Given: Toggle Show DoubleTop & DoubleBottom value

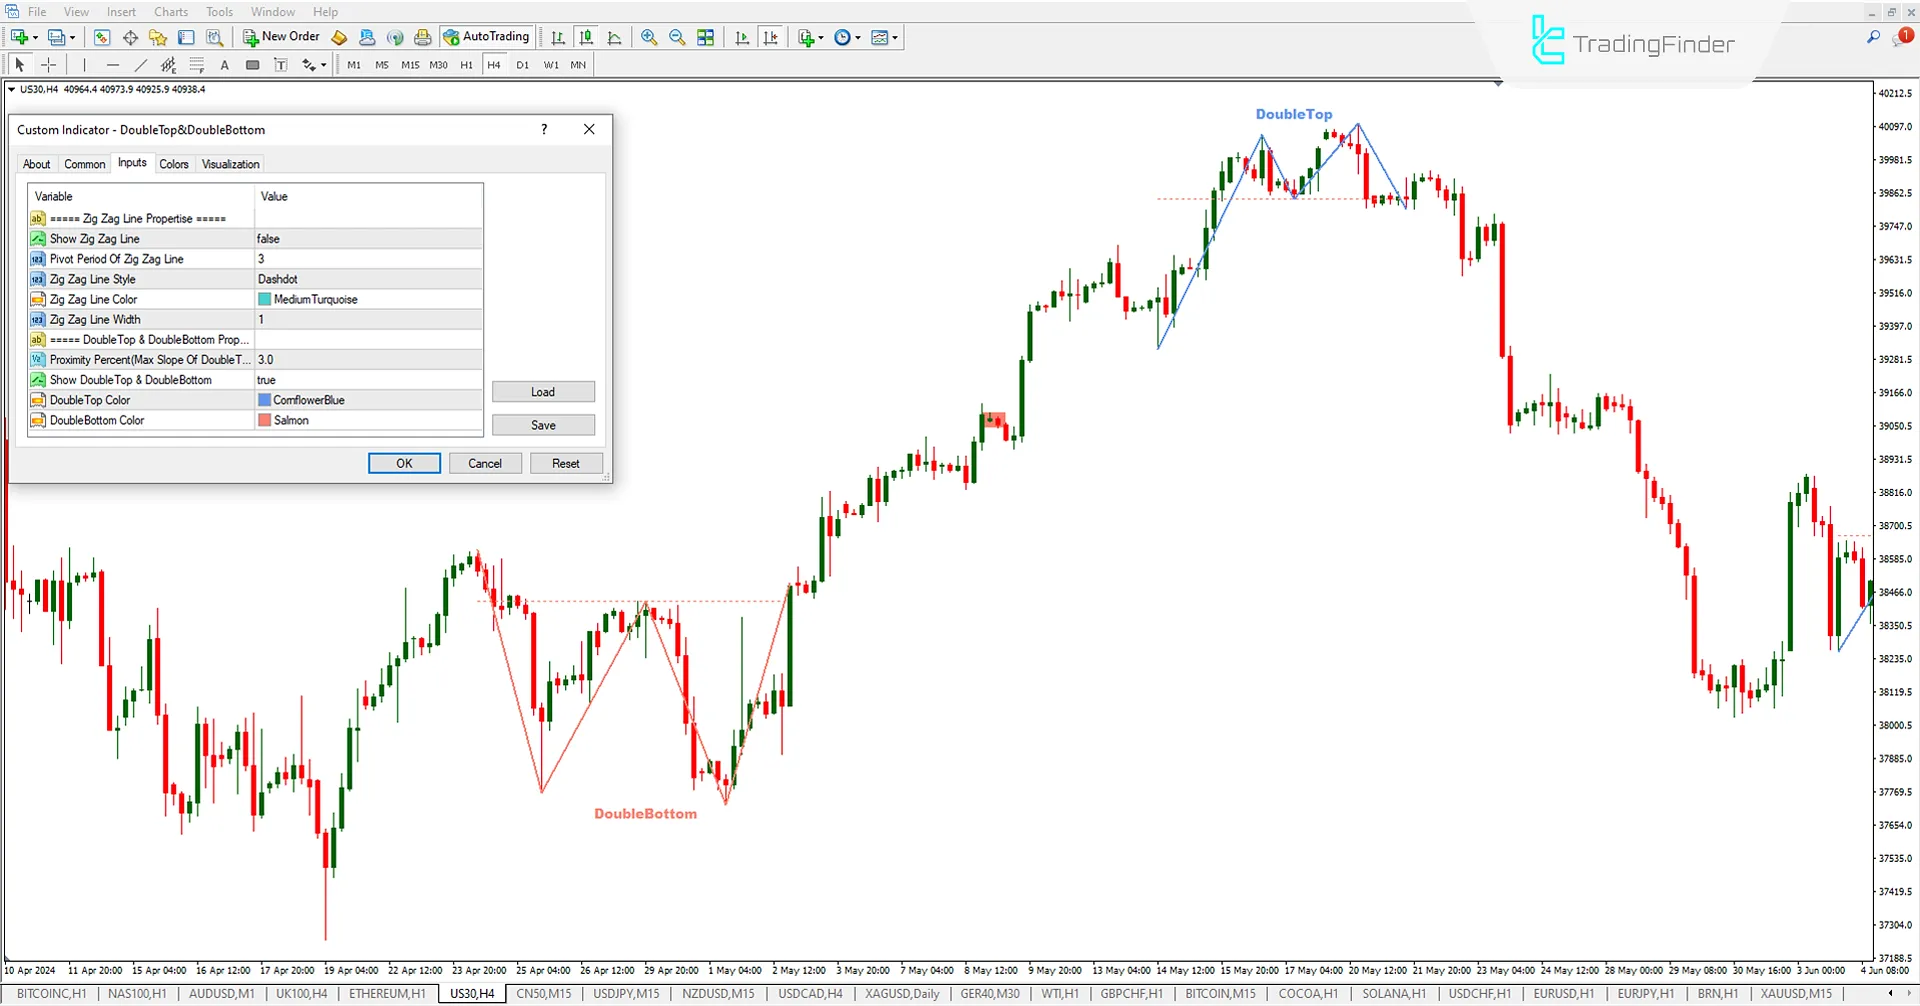Looking at the screenshot, I should pos(369,379).
